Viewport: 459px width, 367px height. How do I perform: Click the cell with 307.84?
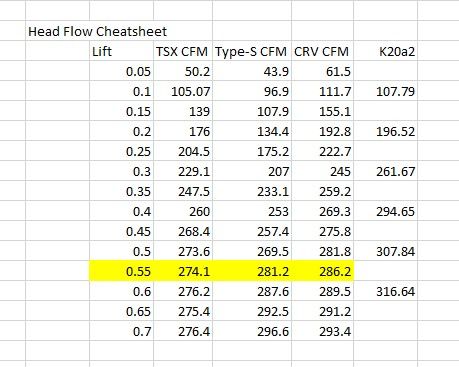[x=385, y=251]
